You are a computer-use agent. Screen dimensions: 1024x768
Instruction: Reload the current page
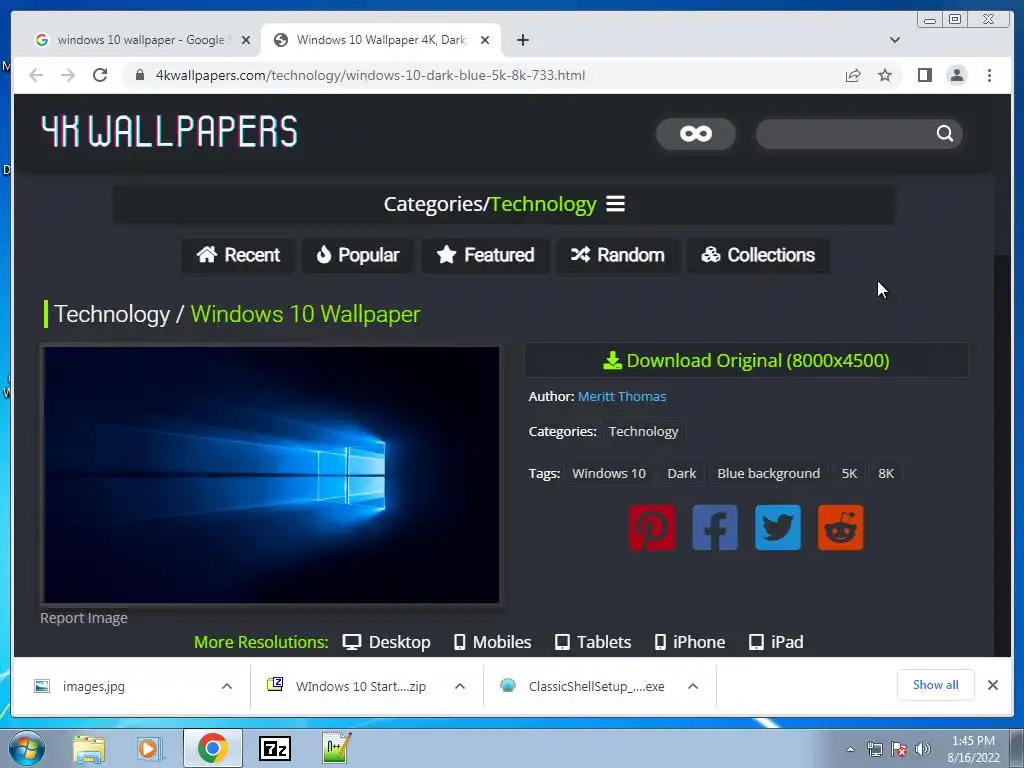[x=100, y=75]
